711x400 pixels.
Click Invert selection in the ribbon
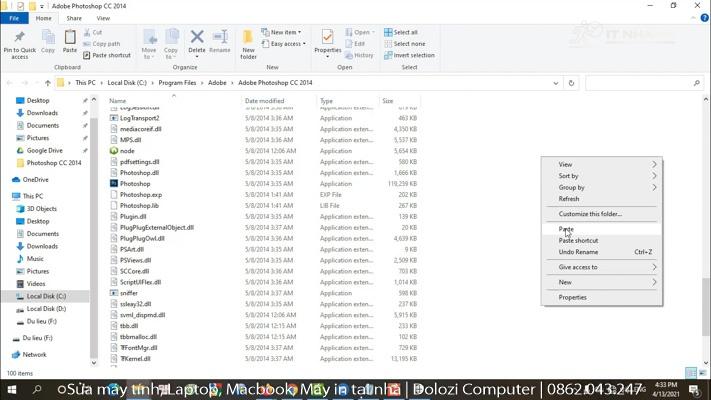coord(413,55)
